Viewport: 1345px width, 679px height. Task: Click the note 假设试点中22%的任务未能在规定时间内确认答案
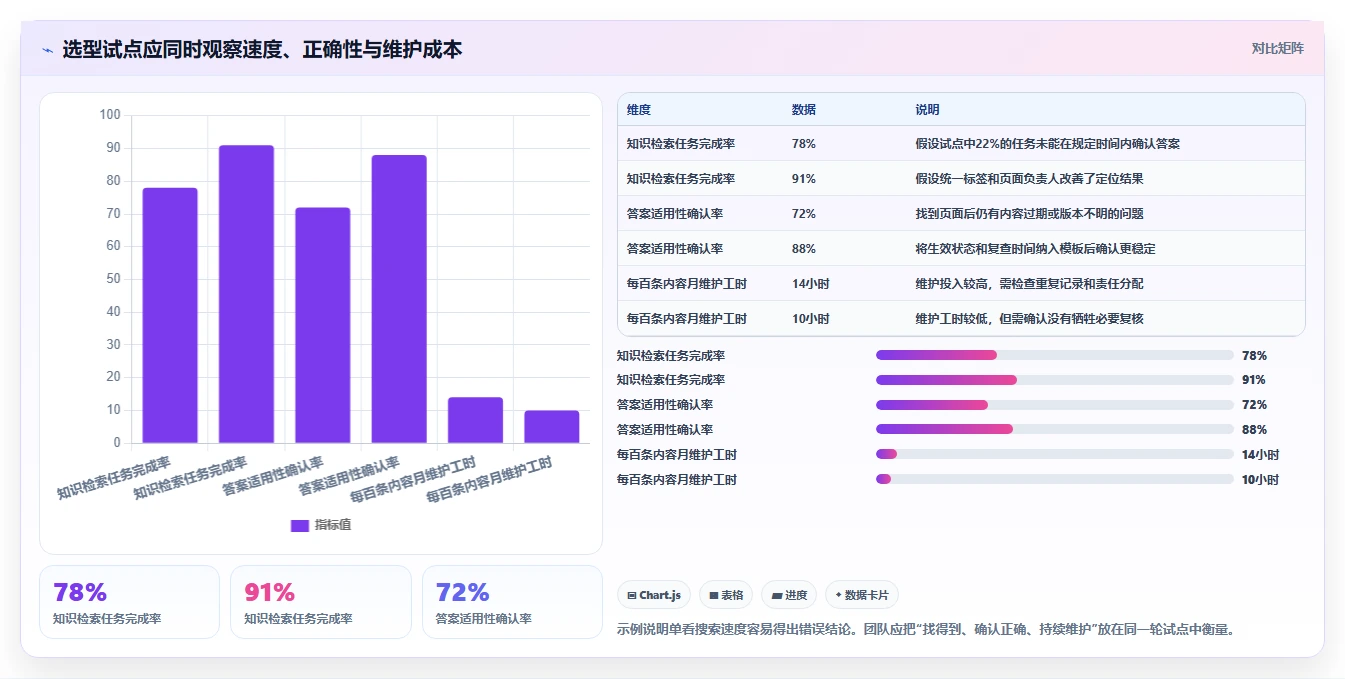coord(1048,144)
